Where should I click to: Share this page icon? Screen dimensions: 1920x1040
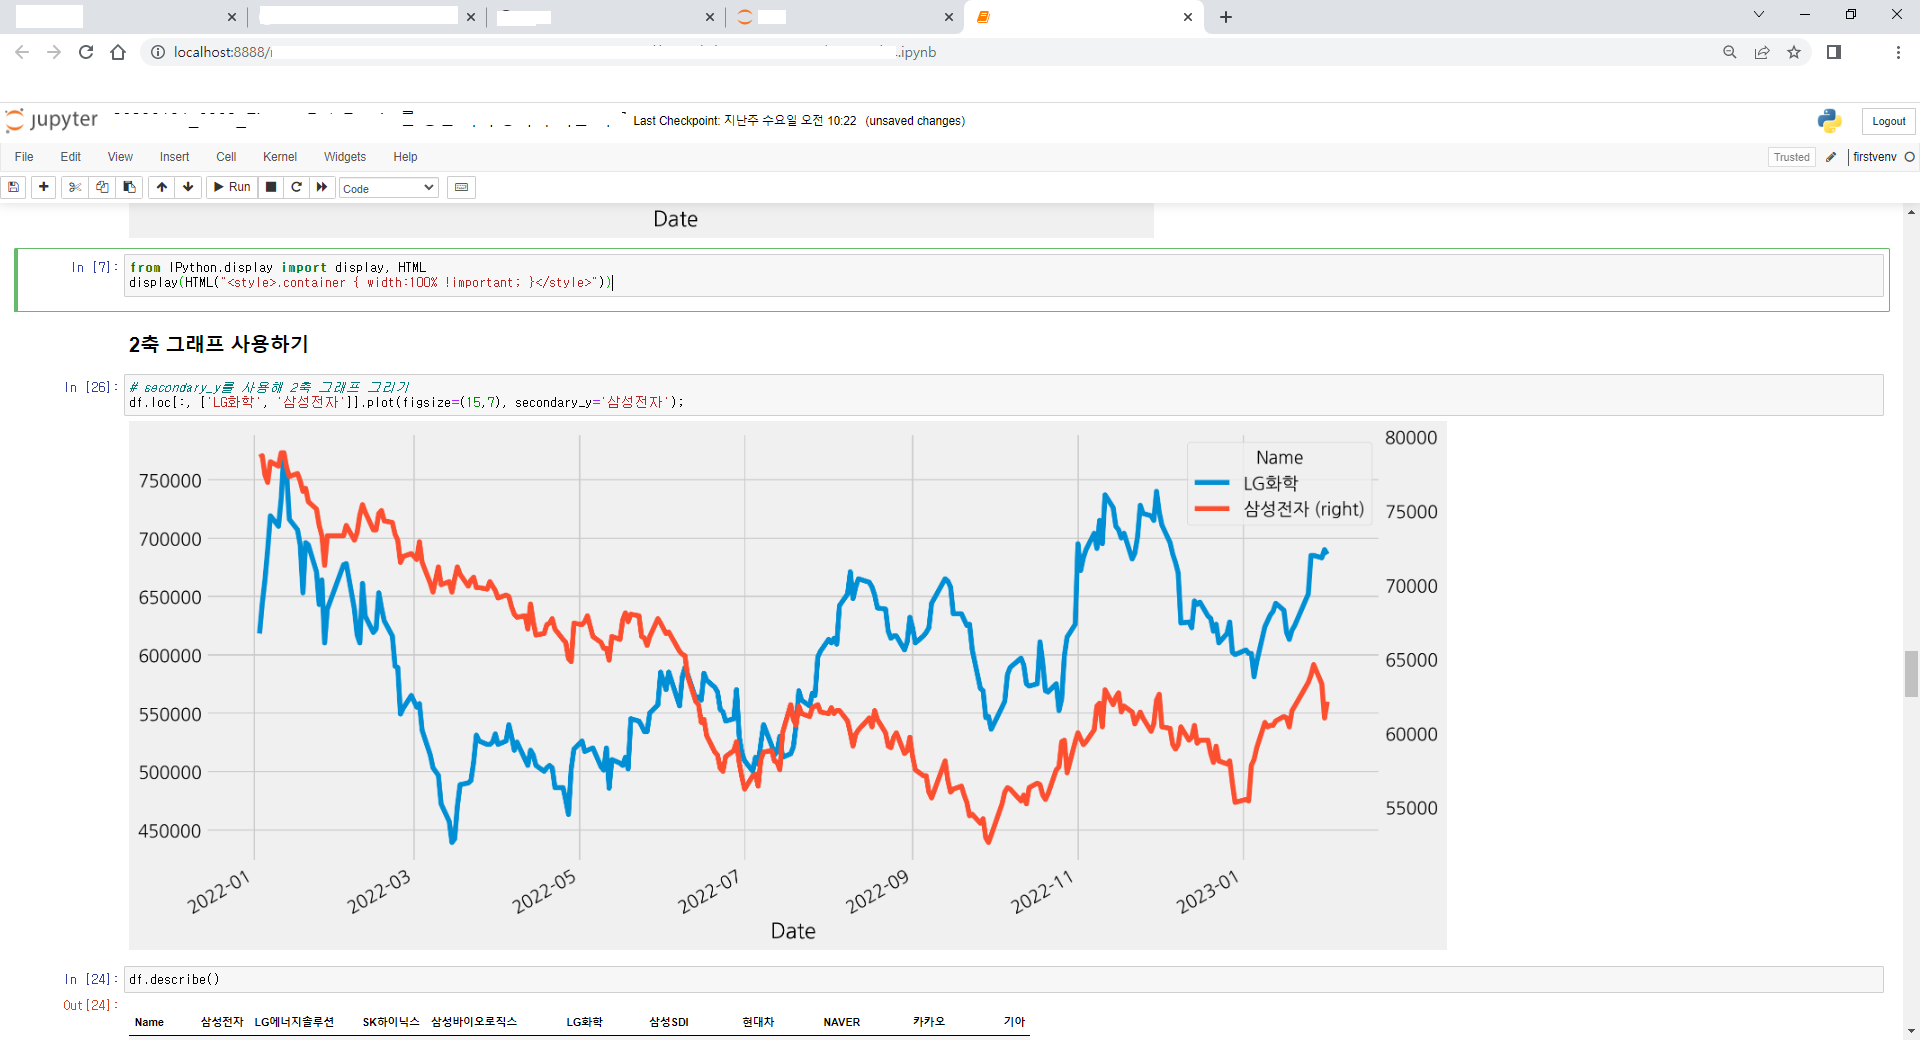point(1762,52)
